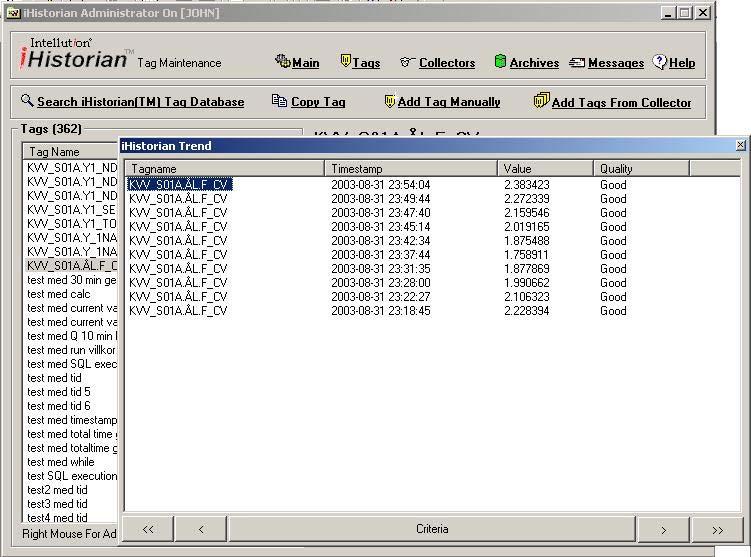Click the Messages envelope icon
Screen dimensions: 751x557
(x=577, y=62)
